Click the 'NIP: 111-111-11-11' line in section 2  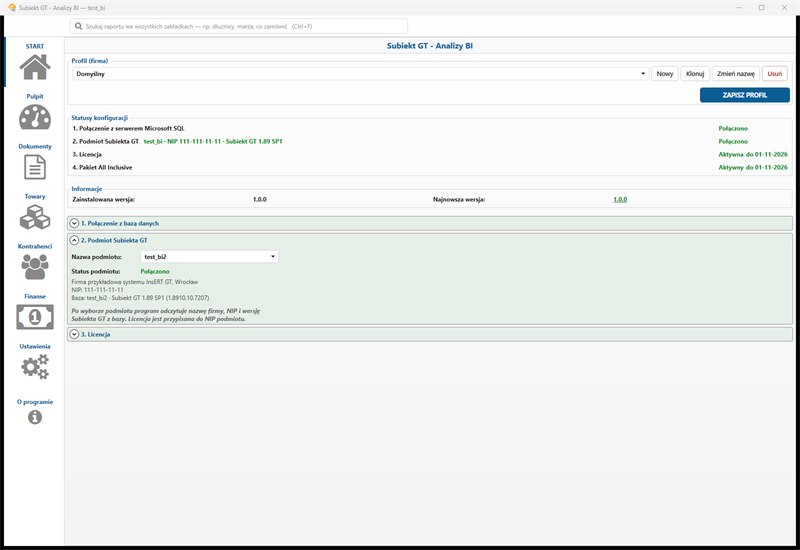pyautogui.click(x=97, y=290)
